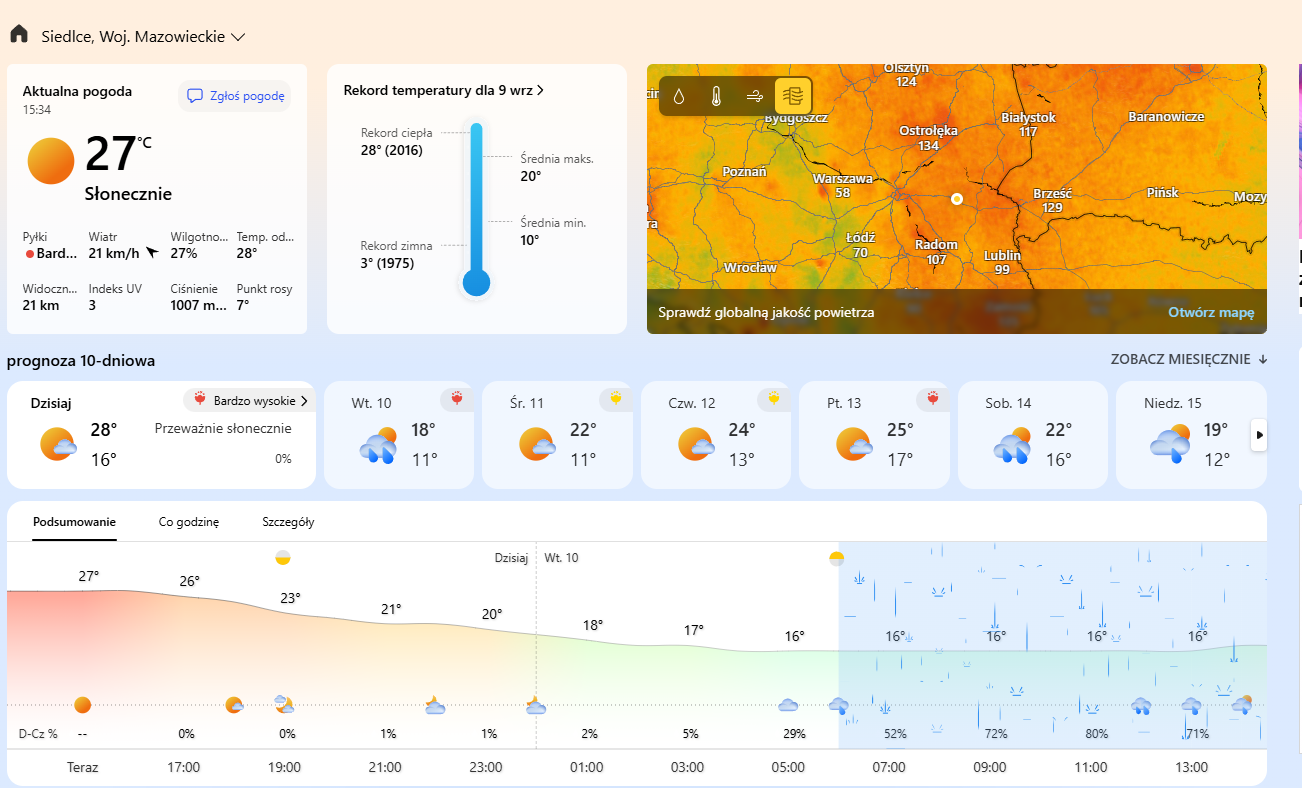The width and height of the screenshot is (1302, 788).
Task: Open the Szczegóły tab
Action: [288, 522]
